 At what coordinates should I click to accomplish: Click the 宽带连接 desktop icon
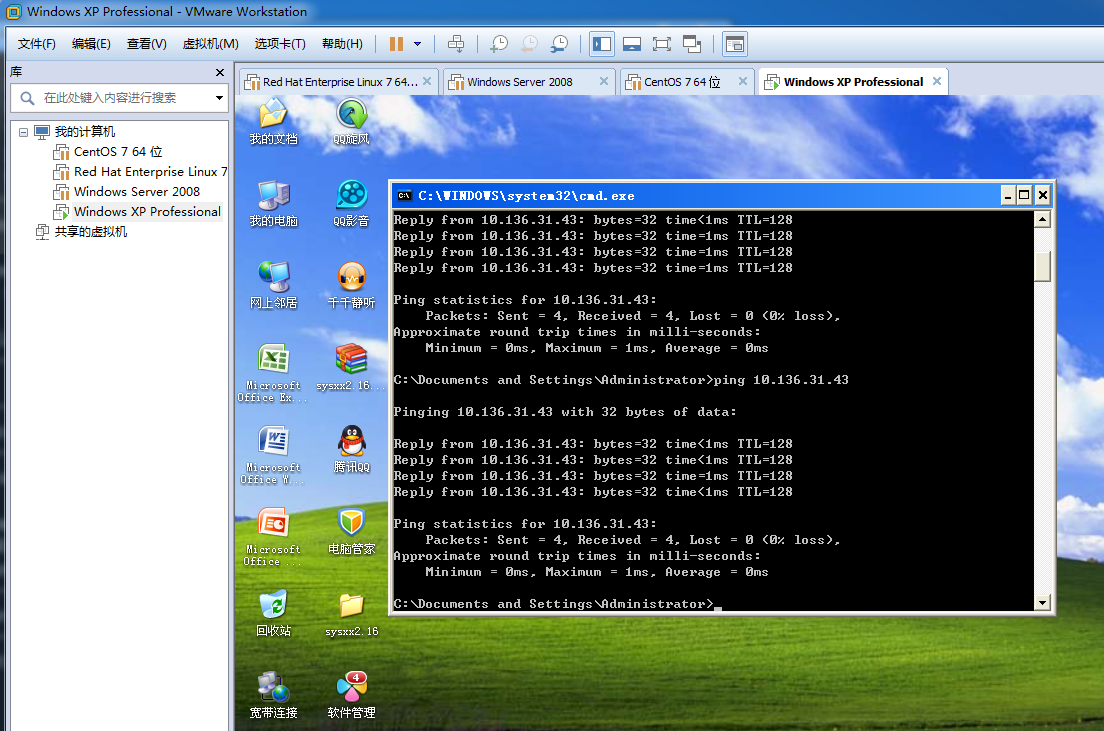click(273, 694)
